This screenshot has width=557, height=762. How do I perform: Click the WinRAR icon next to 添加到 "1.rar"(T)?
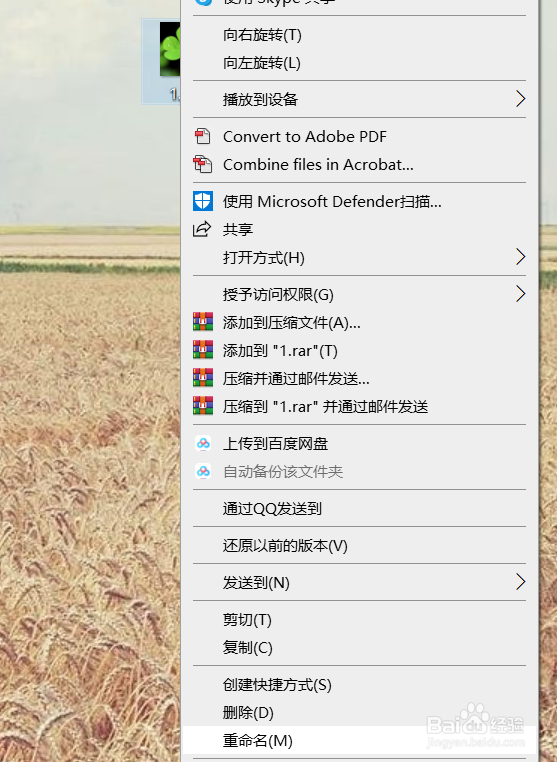[203, 350]
